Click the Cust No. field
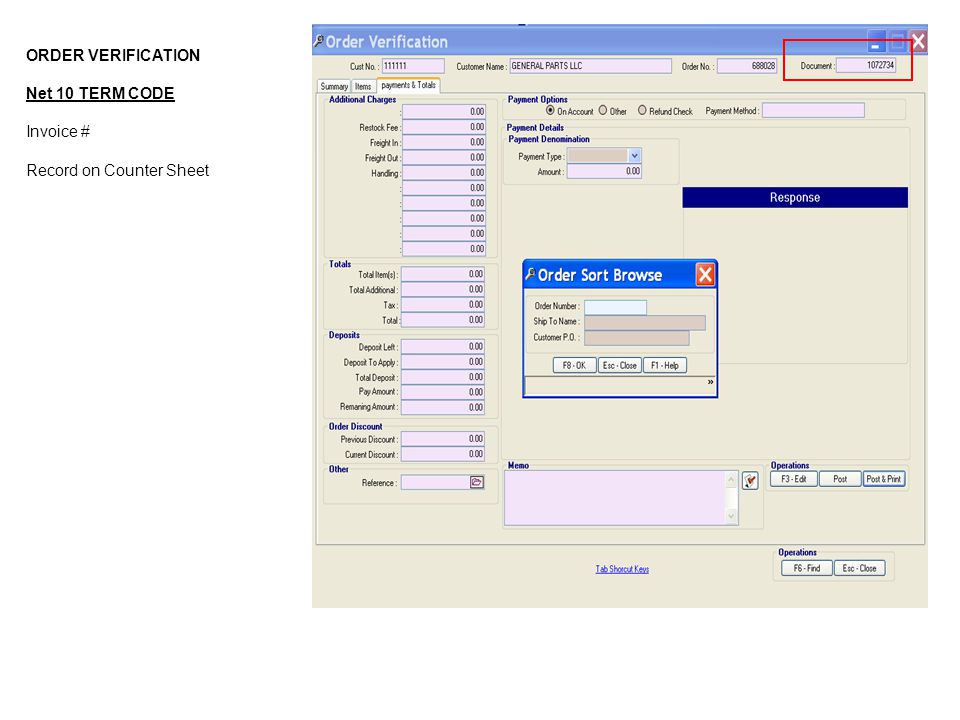This screenshot has width=960, height=720. [413, 66]
